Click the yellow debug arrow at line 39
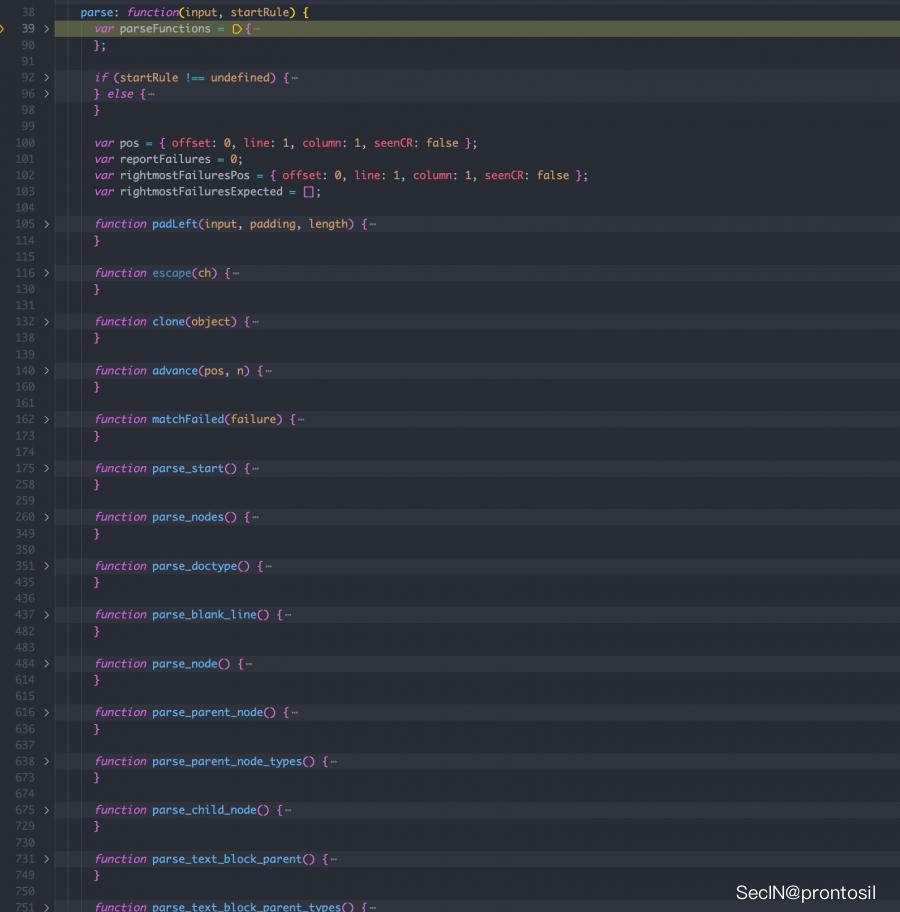Viewport: 900px width, 912px height. coord(3,29)
